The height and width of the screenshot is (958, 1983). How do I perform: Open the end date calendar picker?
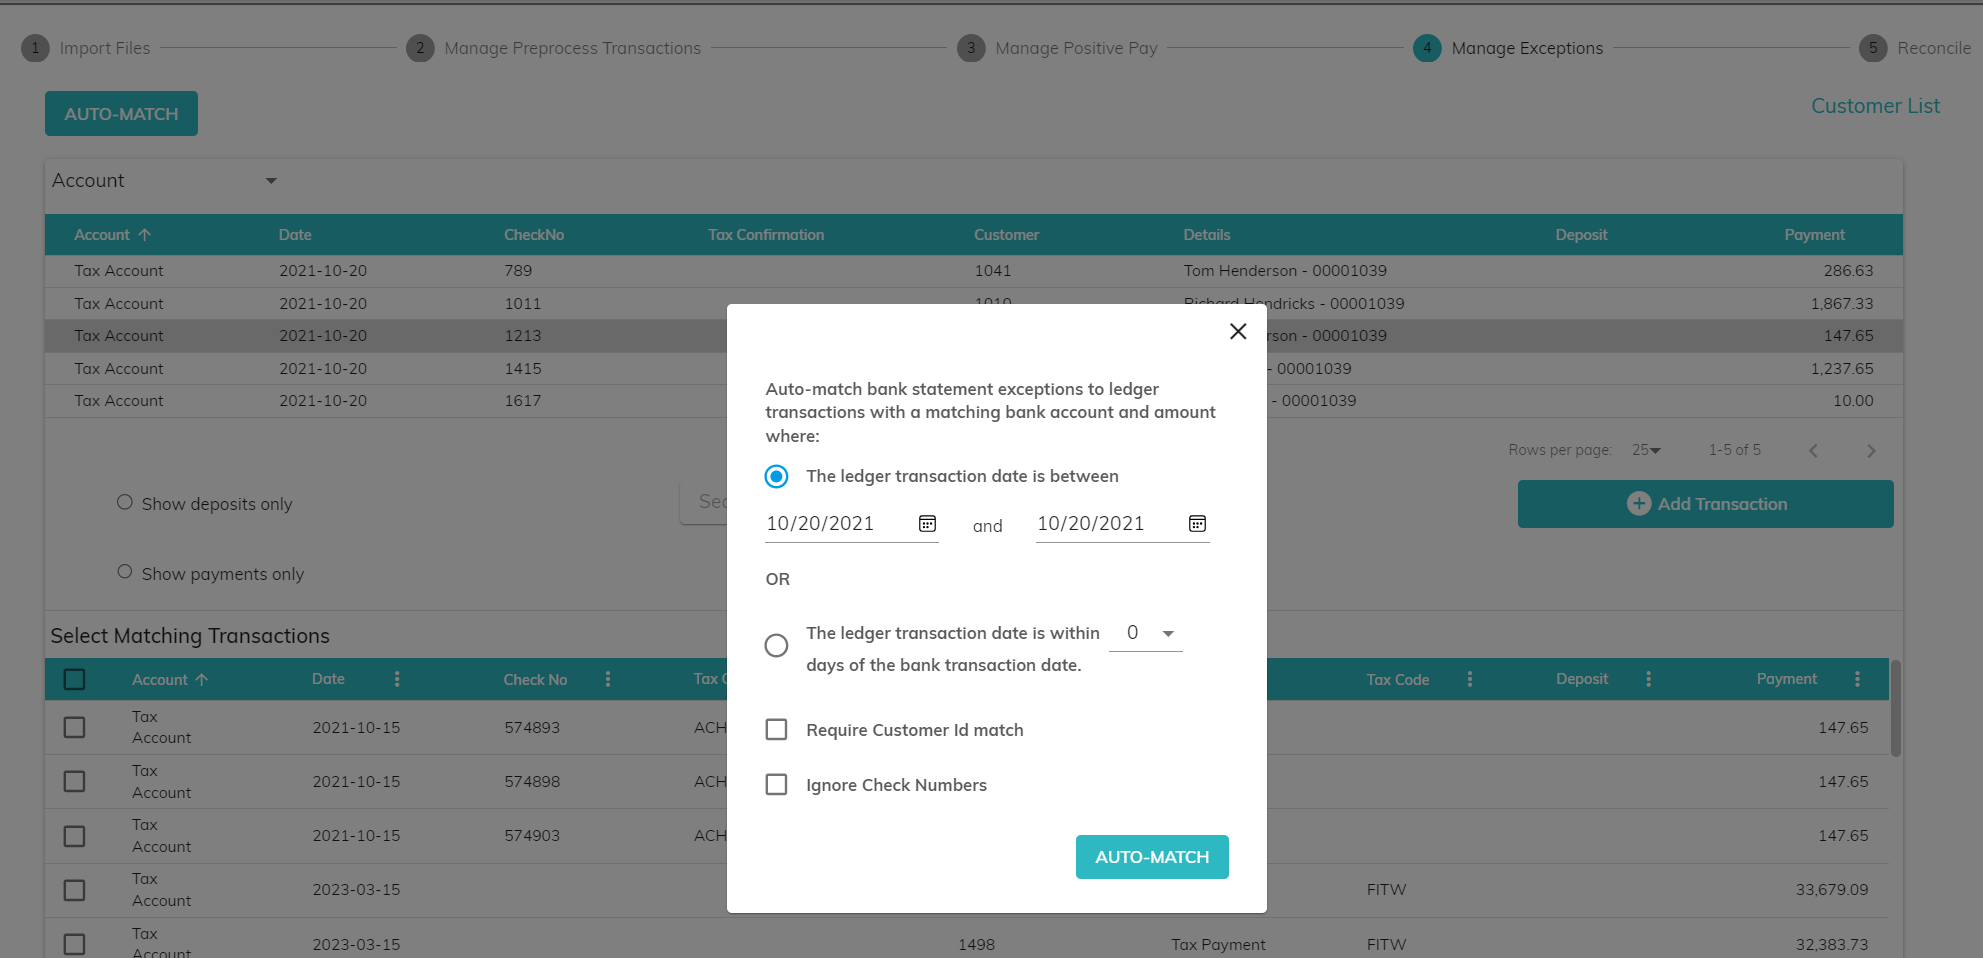(1197, 524)
